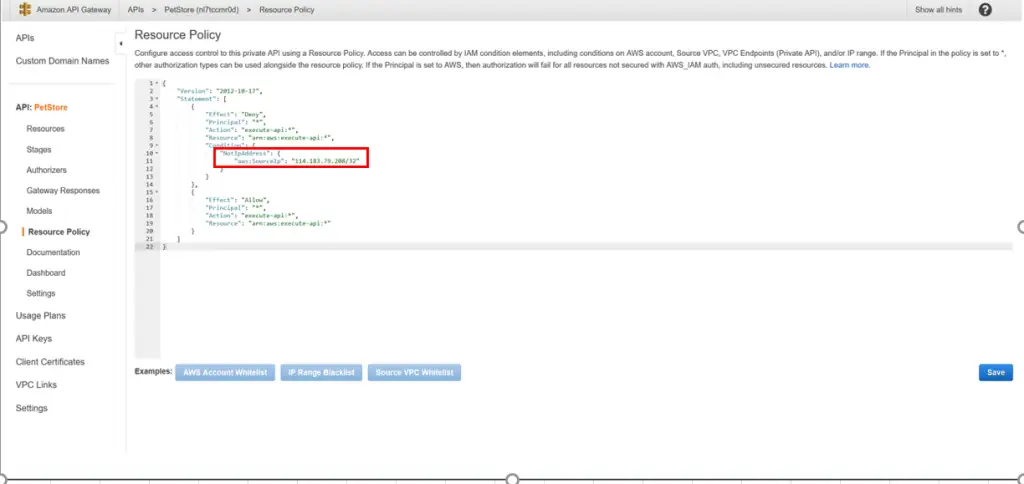
Task: Insert the Source VPC Whitelist example
Action: (414, 372)
